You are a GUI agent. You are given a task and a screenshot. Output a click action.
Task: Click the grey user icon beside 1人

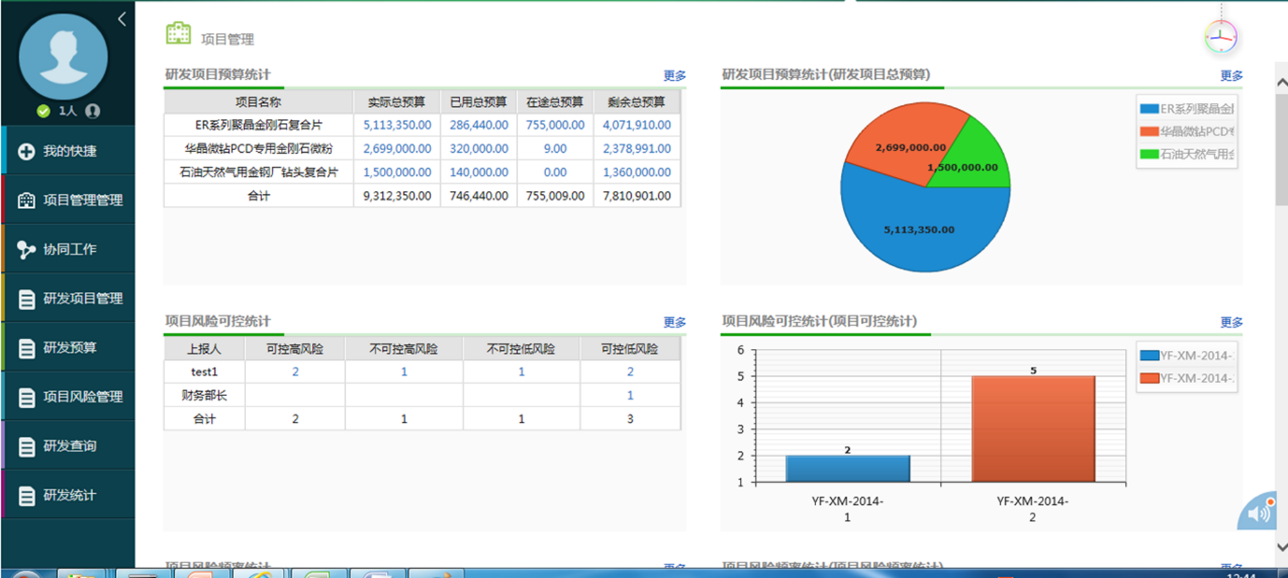tap(93, 111)
